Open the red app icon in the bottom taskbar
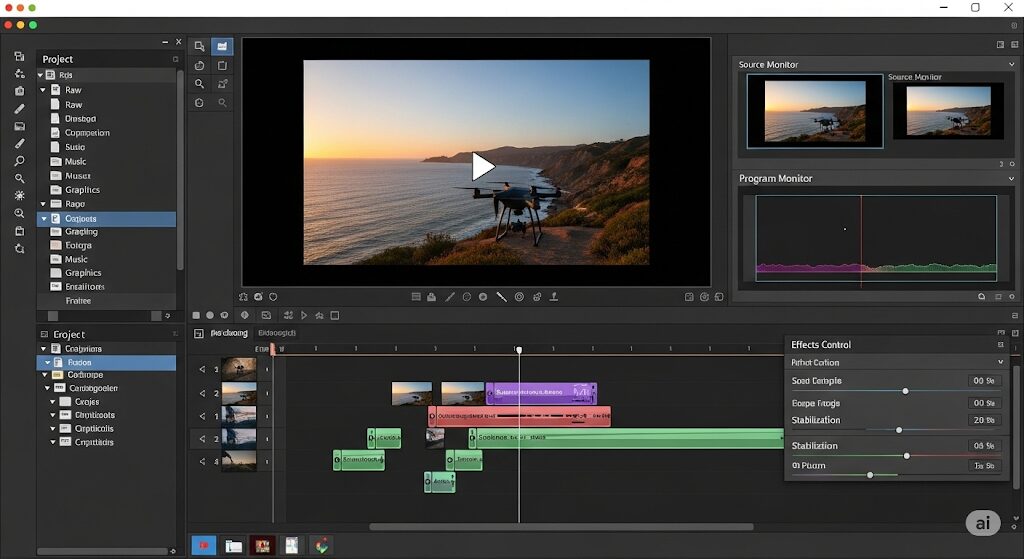The height and width of the screenshot is (559, 1024). pyautogui.click(x=204, y=545)
